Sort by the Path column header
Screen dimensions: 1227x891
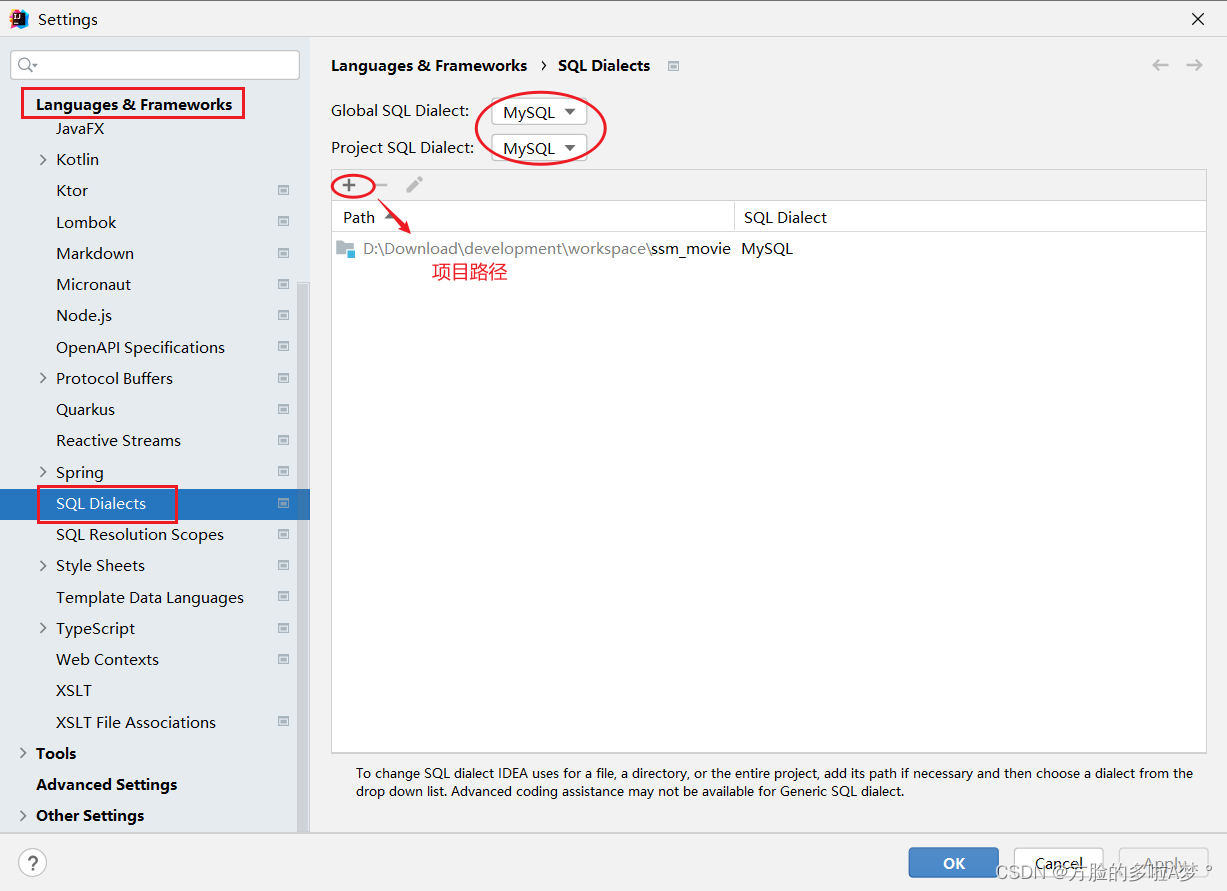pos(533,217)
